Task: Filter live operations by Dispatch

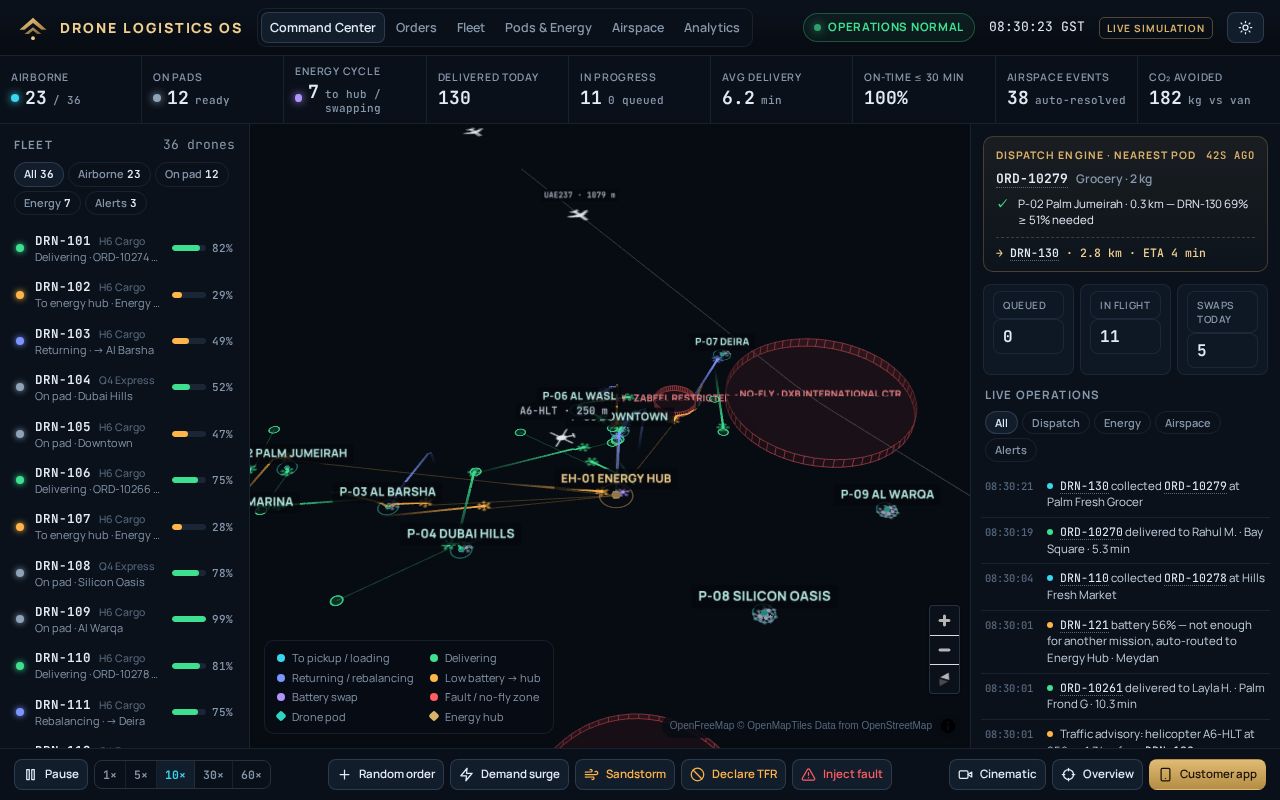Action: [x=1055, y=423]
